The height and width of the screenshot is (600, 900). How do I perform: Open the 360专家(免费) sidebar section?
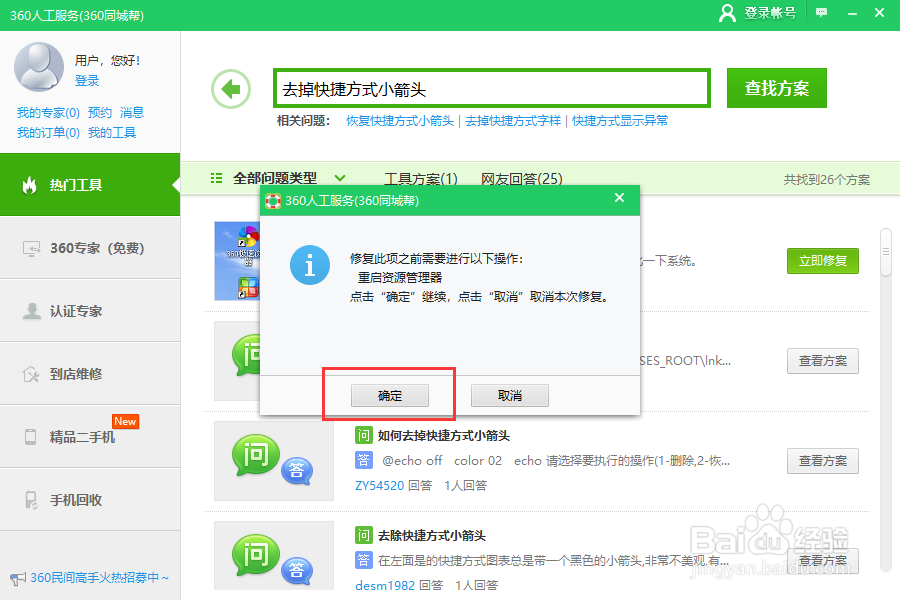pyautogui.click(x=90, y=248)
